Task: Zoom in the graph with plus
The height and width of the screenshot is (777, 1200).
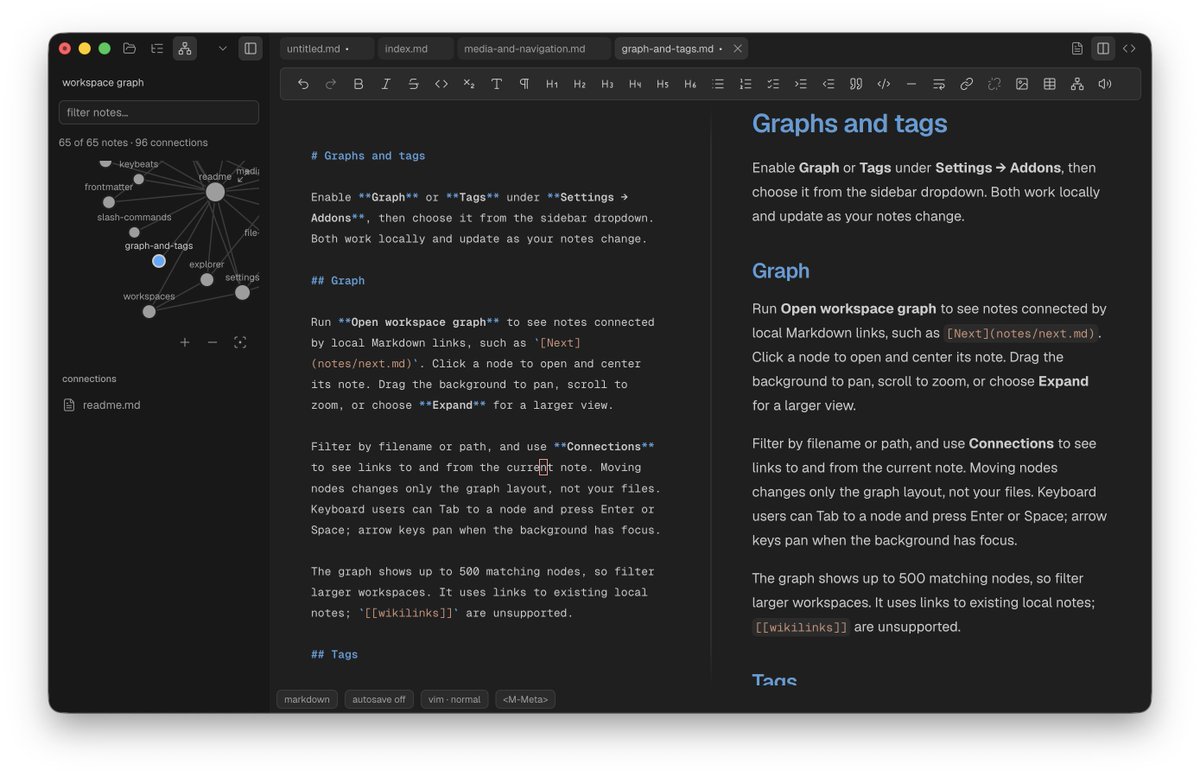Action: (185, 342)
